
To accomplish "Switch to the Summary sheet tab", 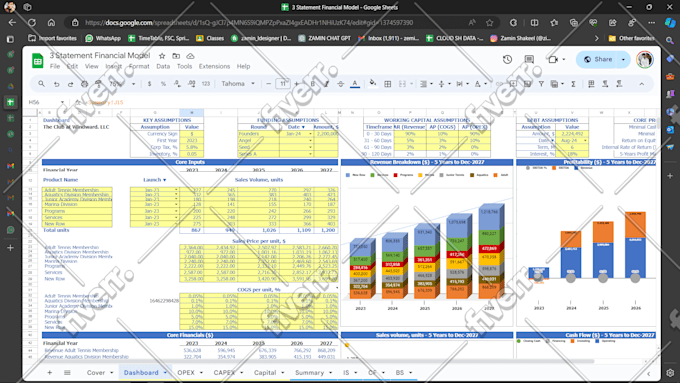I will (x=310, y=373).
